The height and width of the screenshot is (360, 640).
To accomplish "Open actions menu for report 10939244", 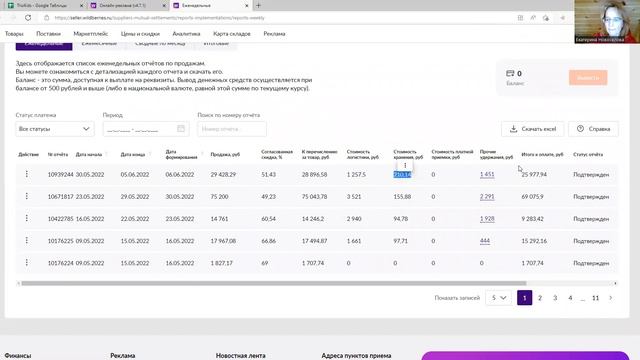I will pos(27,174).
